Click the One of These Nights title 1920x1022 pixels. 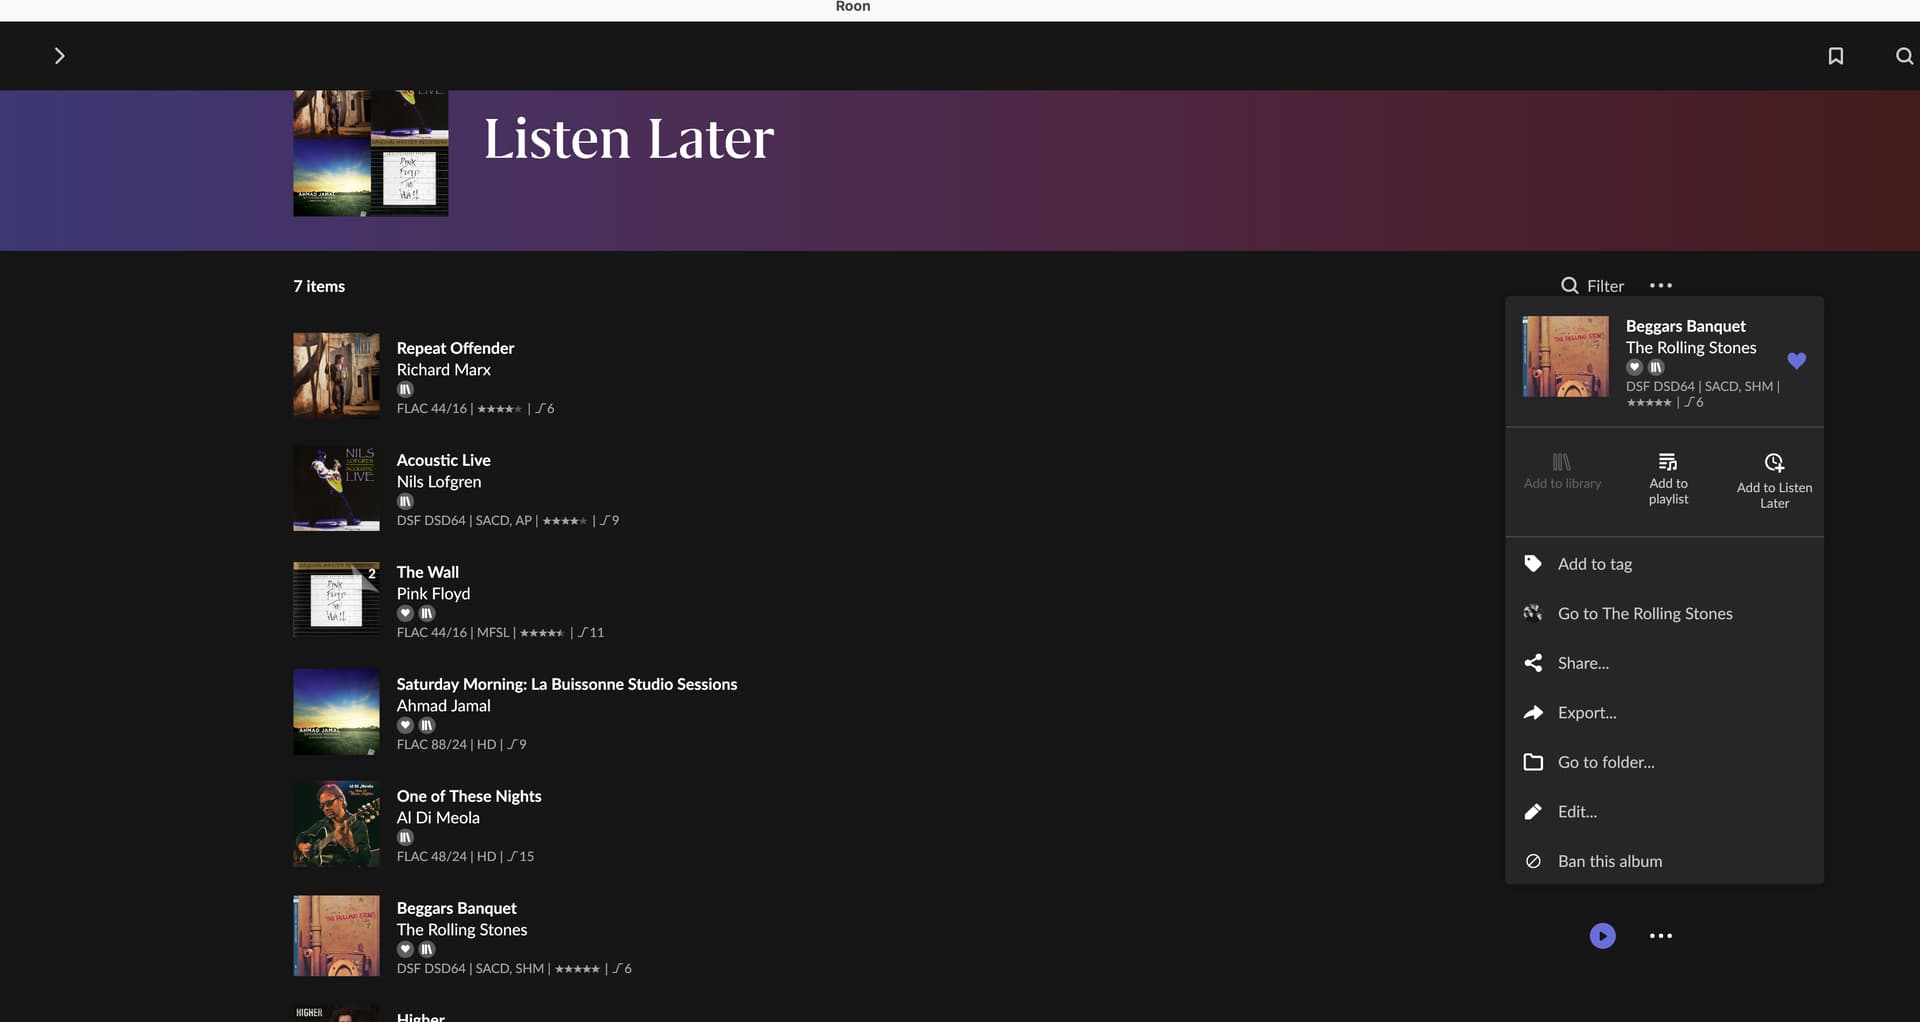[468, 796]
